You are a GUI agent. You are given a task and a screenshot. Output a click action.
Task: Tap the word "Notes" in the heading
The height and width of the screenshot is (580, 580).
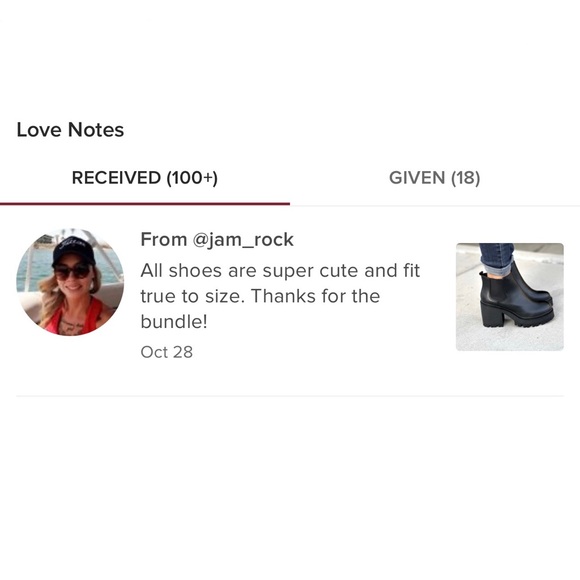point(96,130)
